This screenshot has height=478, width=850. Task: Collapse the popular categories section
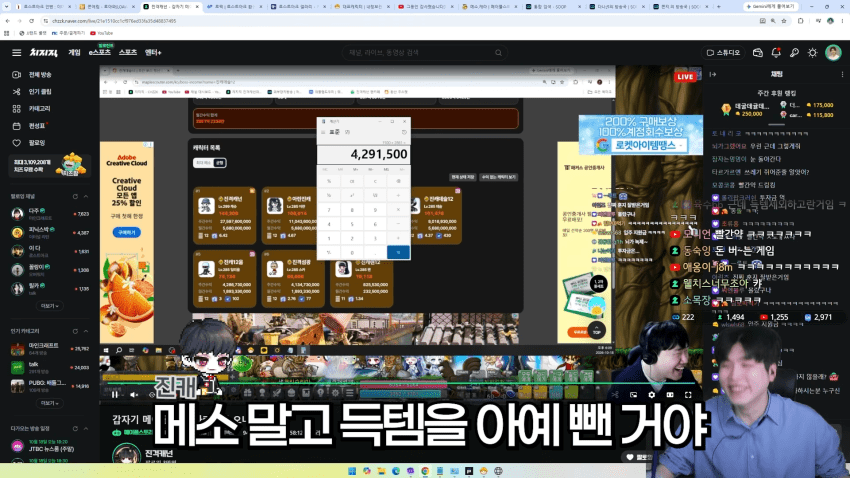[86, 331]
